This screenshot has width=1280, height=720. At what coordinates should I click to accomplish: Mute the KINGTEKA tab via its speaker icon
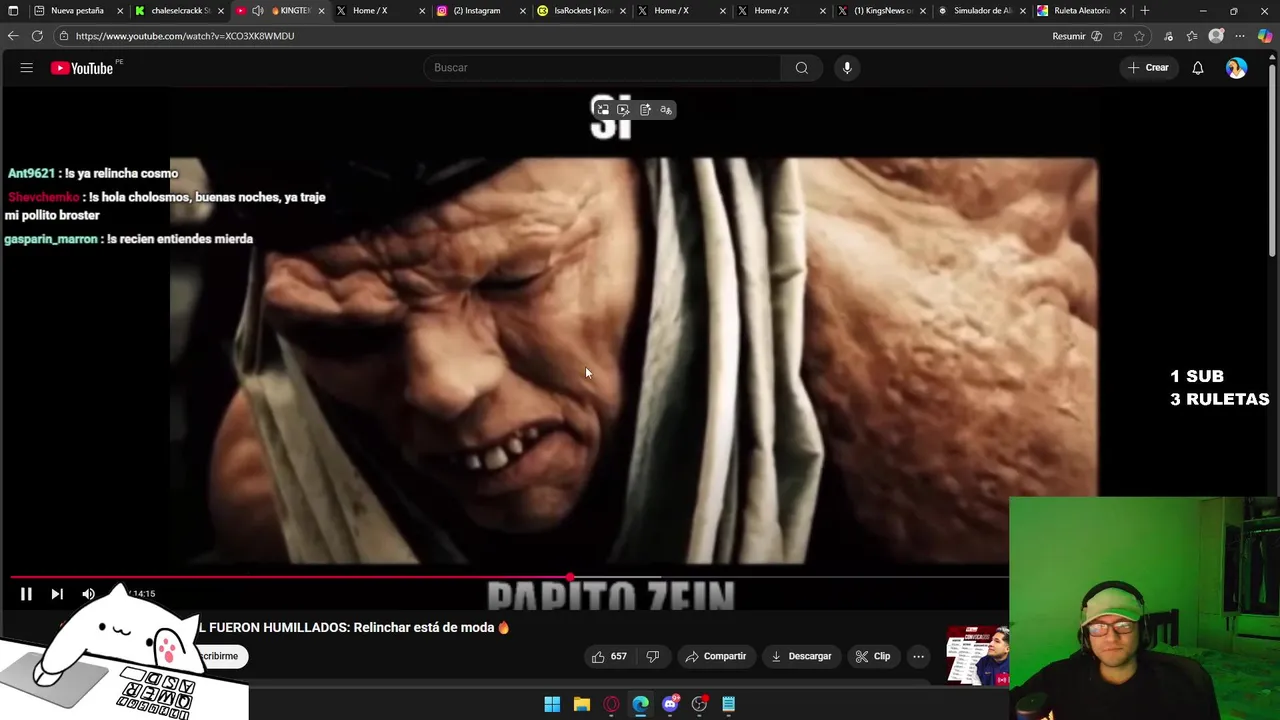coord(258,11)
